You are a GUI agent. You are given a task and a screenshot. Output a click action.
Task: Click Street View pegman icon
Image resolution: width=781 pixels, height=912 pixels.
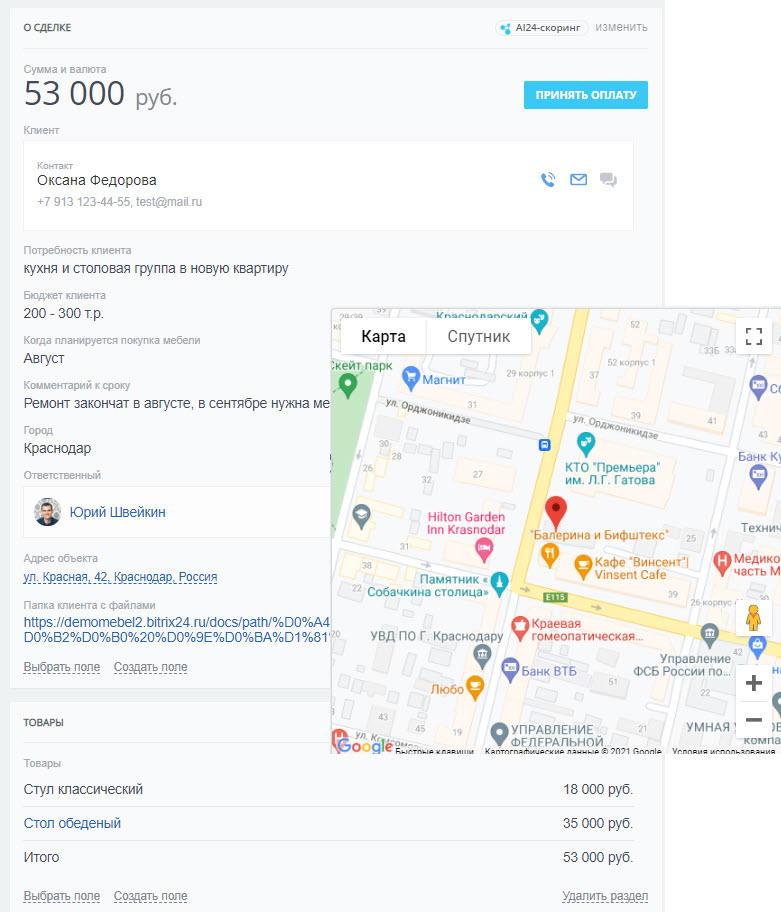coord(754,618)
